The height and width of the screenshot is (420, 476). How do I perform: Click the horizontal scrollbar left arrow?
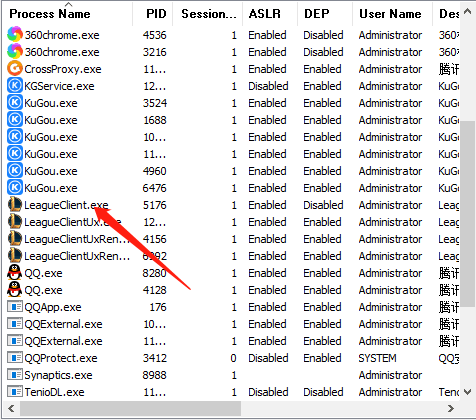(x=11, y=408)
